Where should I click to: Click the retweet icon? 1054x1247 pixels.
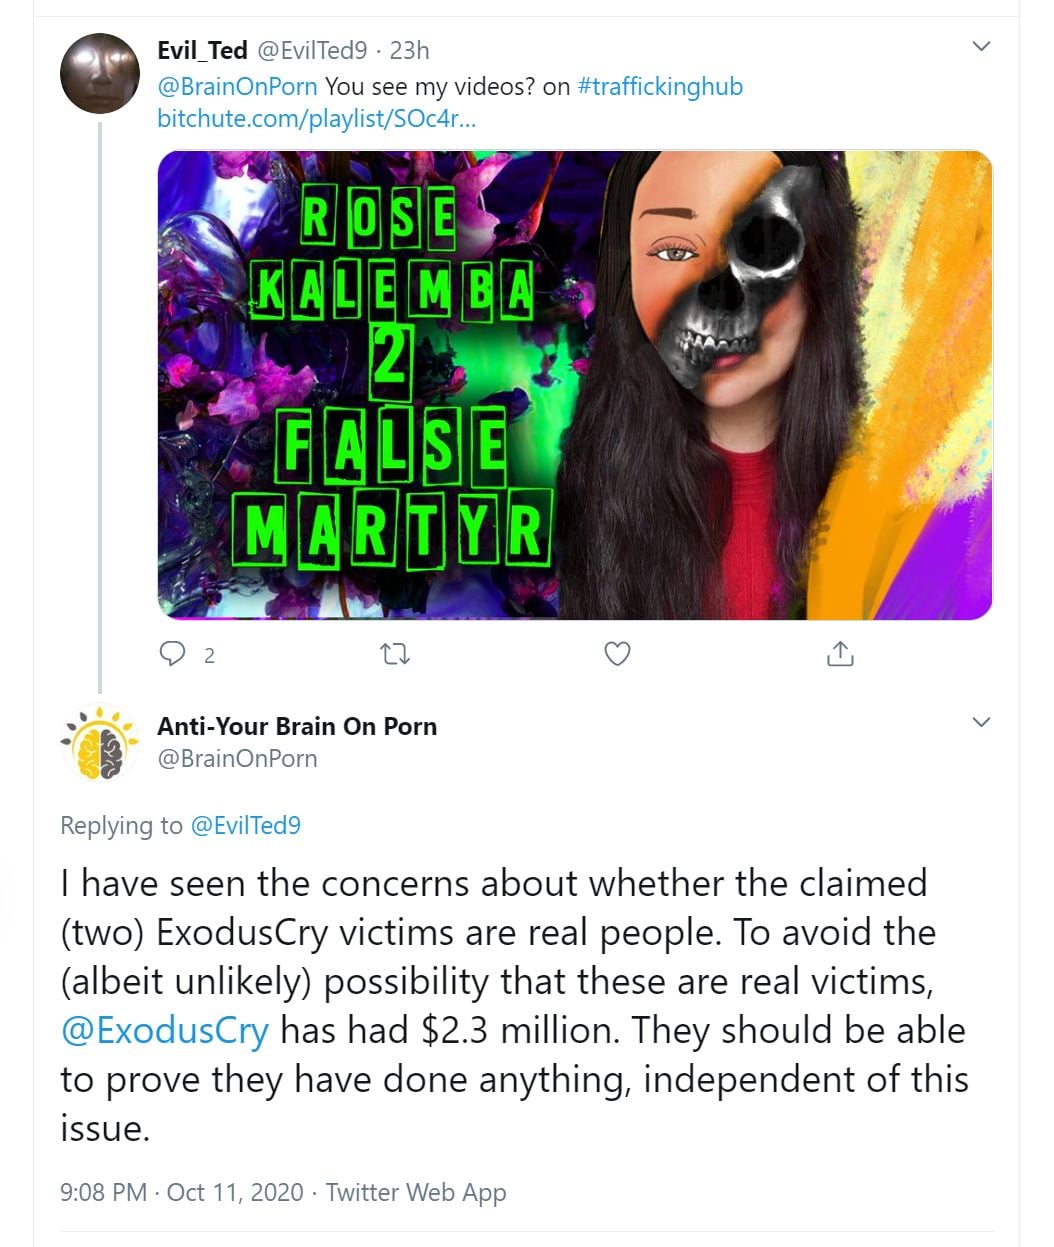[x=396, y=654]
